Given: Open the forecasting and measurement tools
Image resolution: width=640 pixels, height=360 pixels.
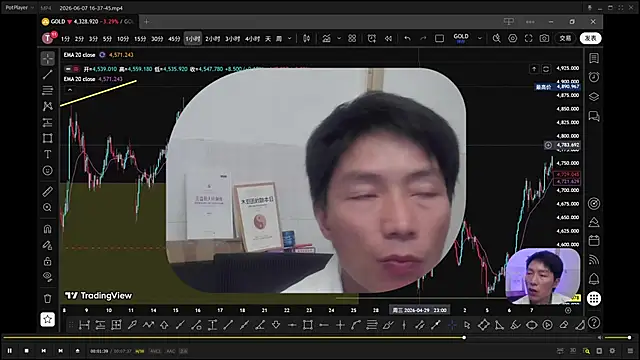Looking at the screenshot, I should (48, 122).
